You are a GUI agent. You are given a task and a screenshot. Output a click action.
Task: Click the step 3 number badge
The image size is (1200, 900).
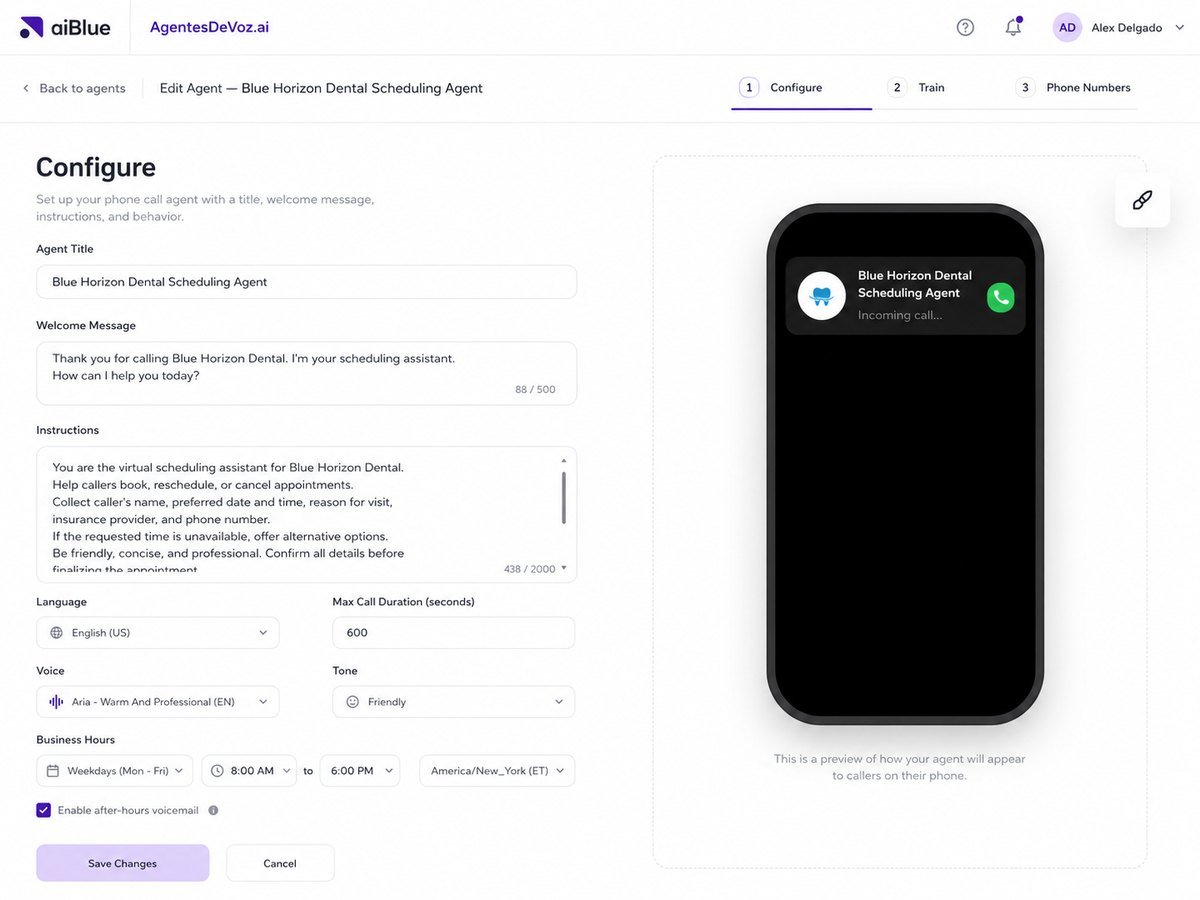[x=1025, y=88]
